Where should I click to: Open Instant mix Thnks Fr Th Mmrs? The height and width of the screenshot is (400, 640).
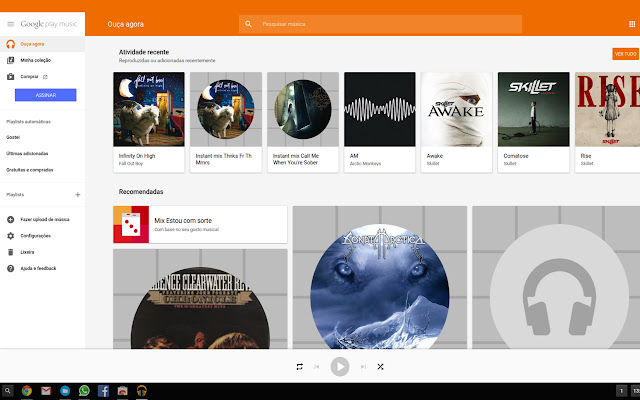[226, 122]
